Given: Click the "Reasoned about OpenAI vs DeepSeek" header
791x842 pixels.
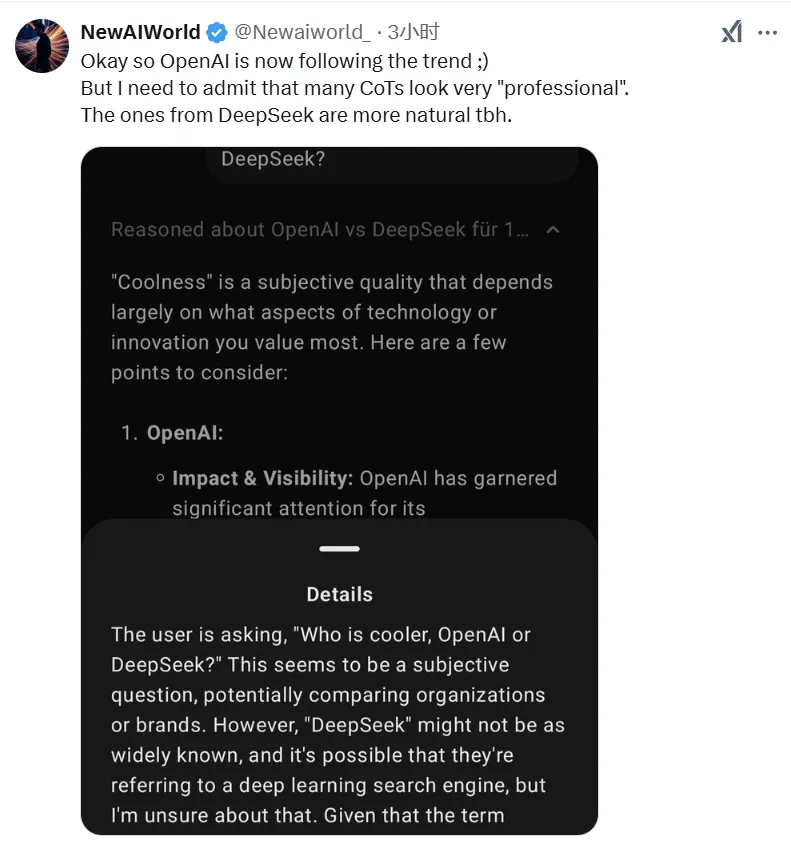Looking at the screenshot, I should point(319,230).
